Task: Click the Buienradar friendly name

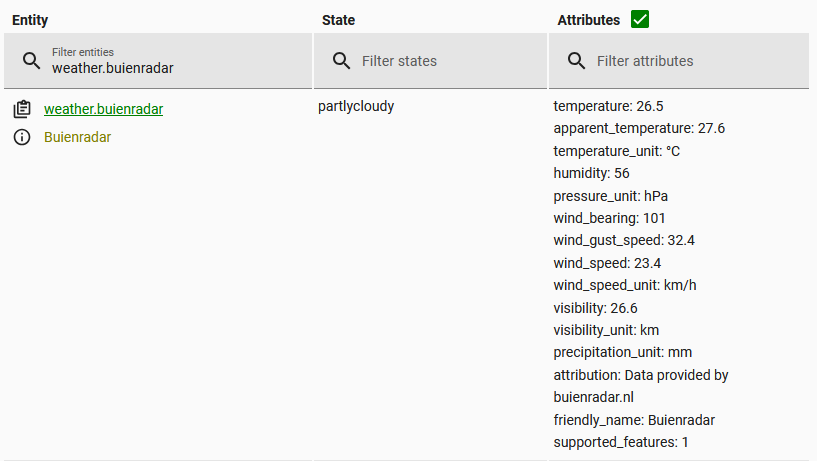Action: coord(77,137)
